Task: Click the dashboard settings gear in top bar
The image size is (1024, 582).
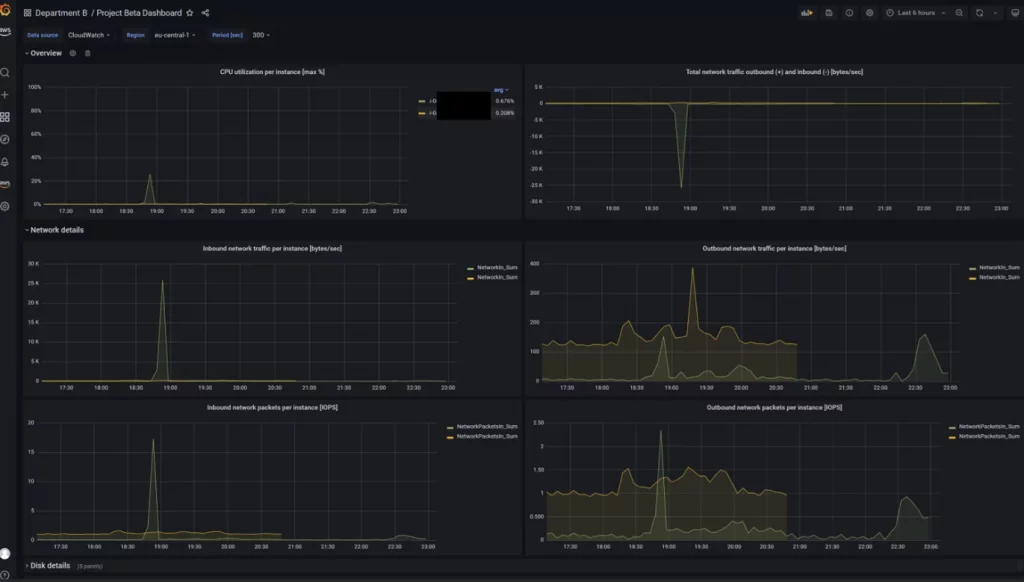Action: pos(870,13)
